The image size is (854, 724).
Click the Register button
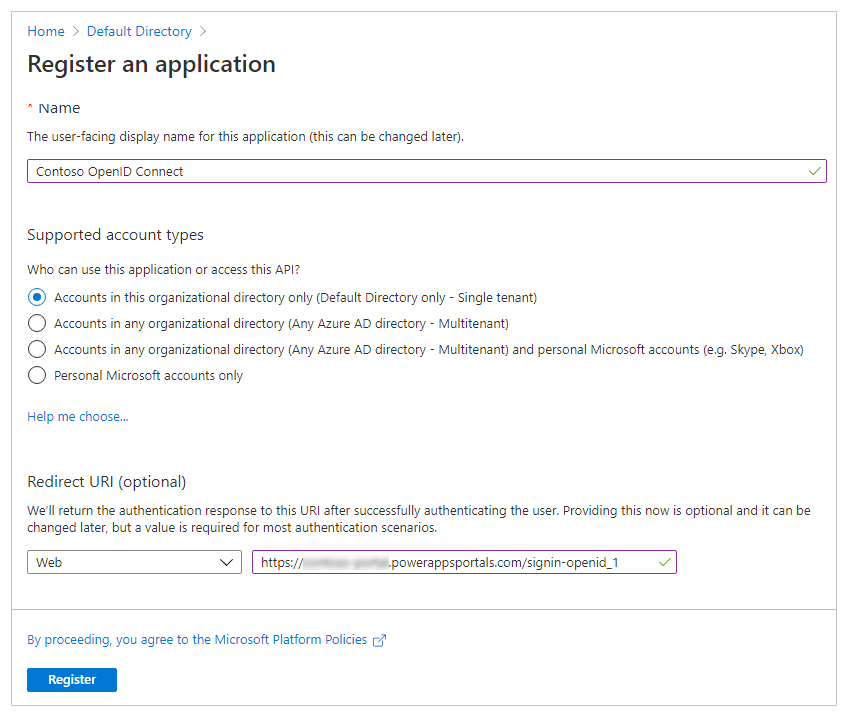pos(71,679)
